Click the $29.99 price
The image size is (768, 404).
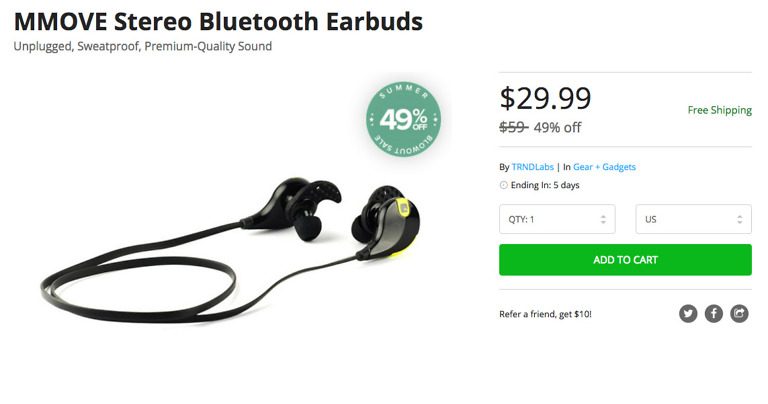[x=545, y=98]
